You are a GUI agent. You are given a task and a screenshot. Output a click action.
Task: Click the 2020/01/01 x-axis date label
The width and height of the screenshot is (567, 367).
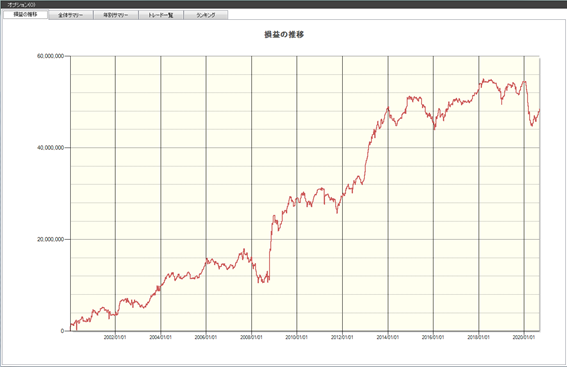click(524, 337)
